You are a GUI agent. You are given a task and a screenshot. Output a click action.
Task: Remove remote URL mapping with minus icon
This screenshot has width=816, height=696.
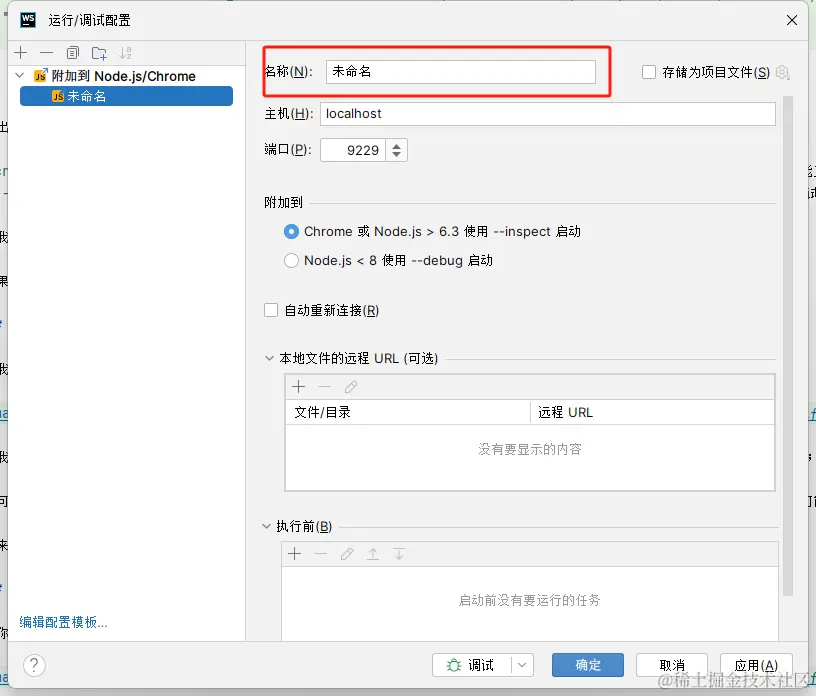[324, 387]
